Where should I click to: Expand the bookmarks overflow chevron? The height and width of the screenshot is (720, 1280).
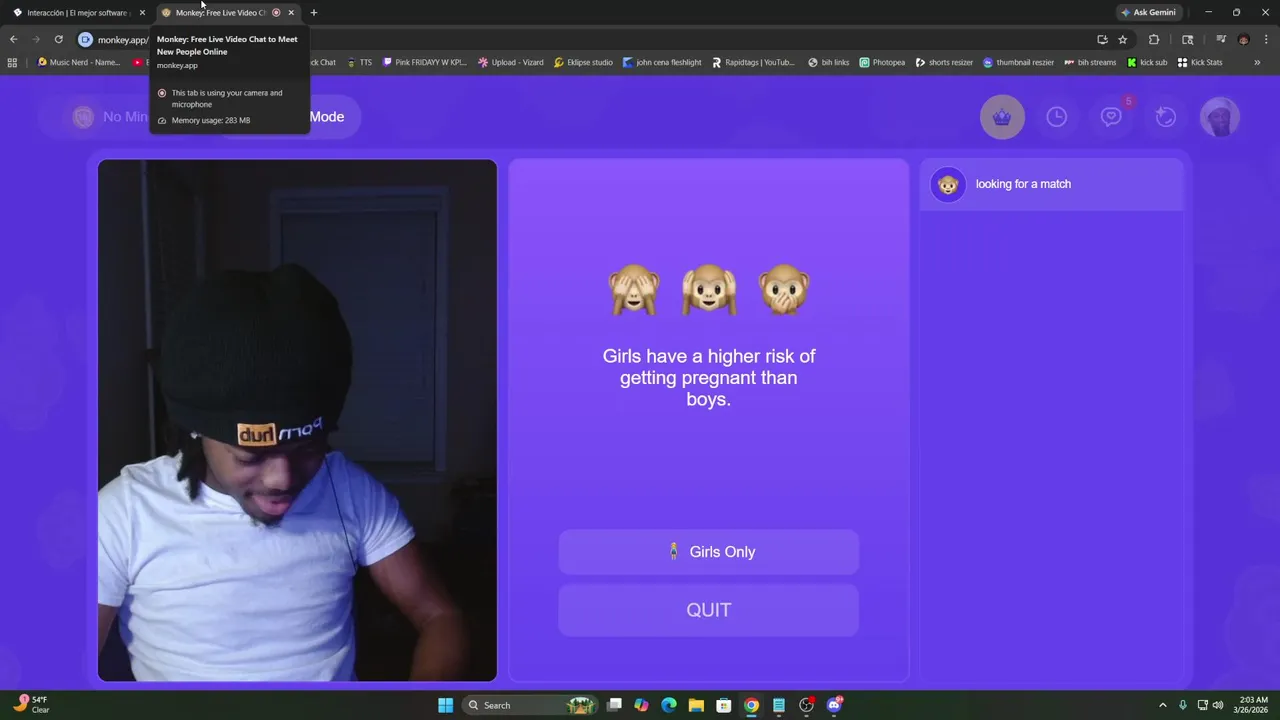click(1257, 62)
